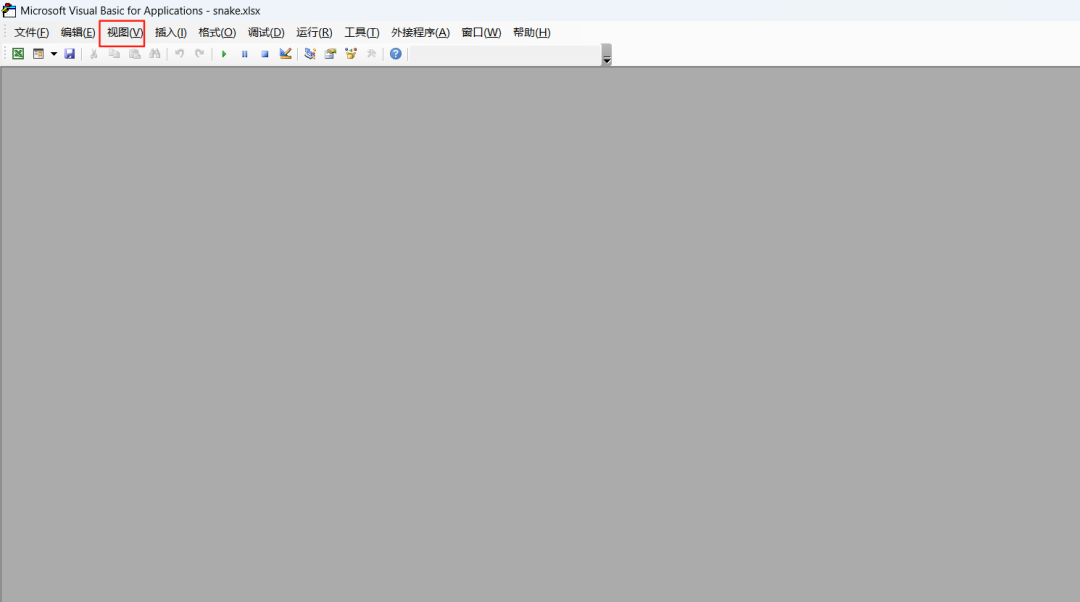
Task: Open VBA Help question mark icon
Action: (395, 54)
